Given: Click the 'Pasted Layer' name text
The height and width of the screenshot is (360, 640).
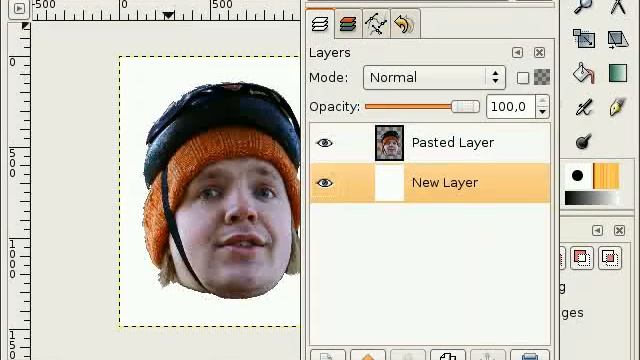Looking at the screenshot, I should pos(453,143).
